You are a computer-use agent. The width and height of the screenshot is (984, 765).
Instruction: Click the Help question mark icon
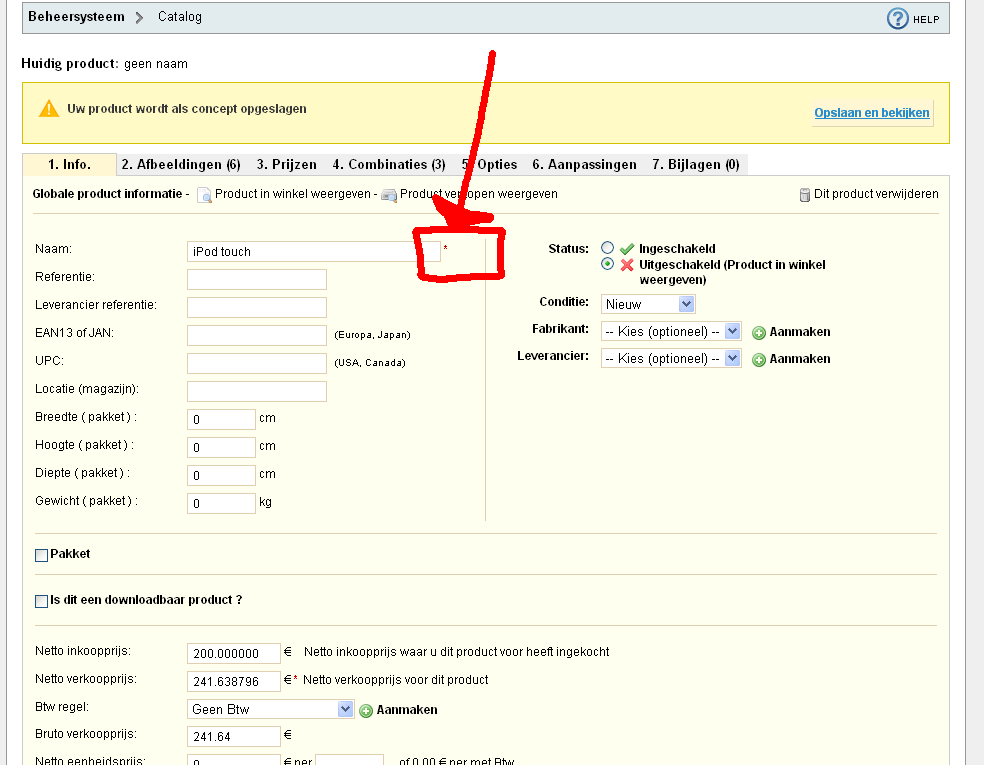pyautogui.click(x=898, y=19)
